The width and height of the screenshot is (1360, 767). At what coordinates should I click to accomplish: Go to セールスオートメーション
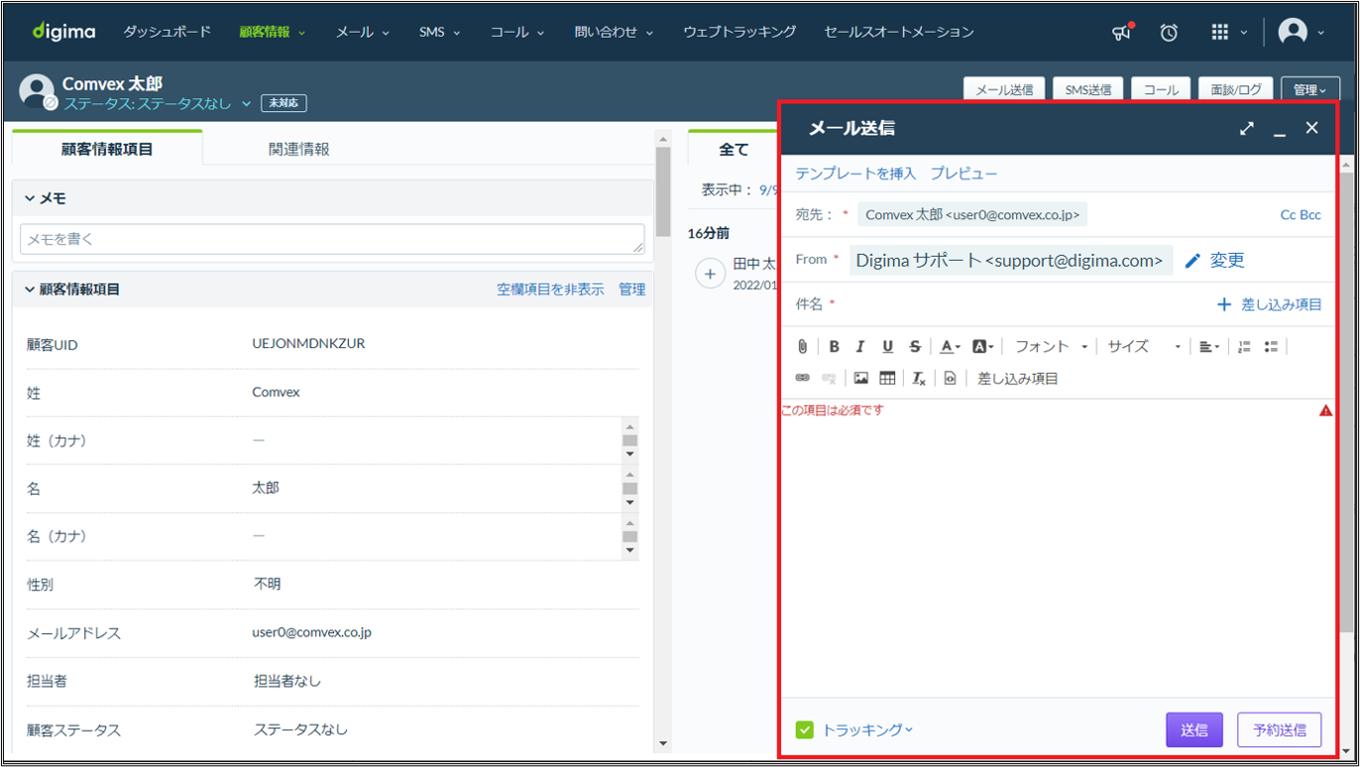899,32
